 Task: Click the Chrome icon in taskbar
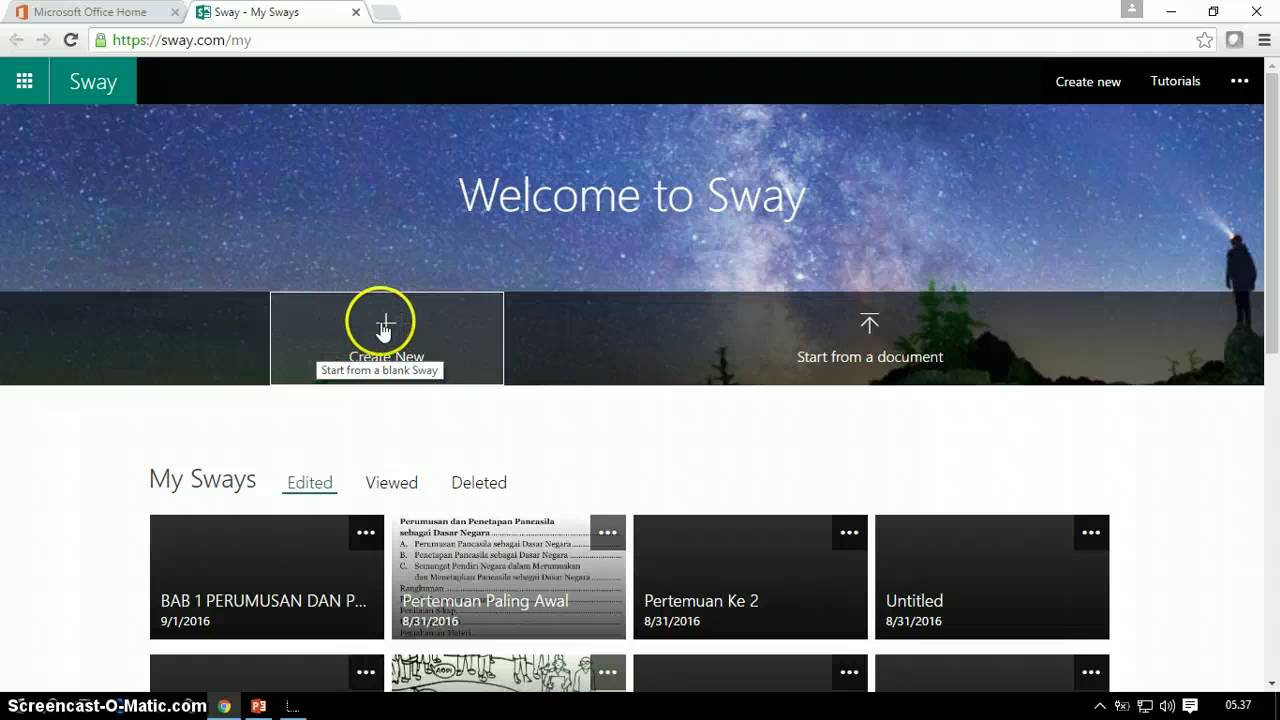(x=224, y=706)
